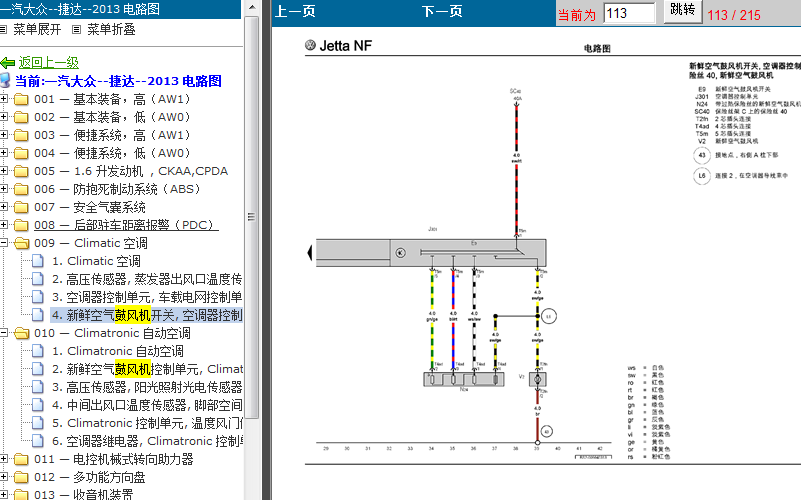
Task: Click folder icon for 012 多功能方向盘
Action: [x=21, y=477]
